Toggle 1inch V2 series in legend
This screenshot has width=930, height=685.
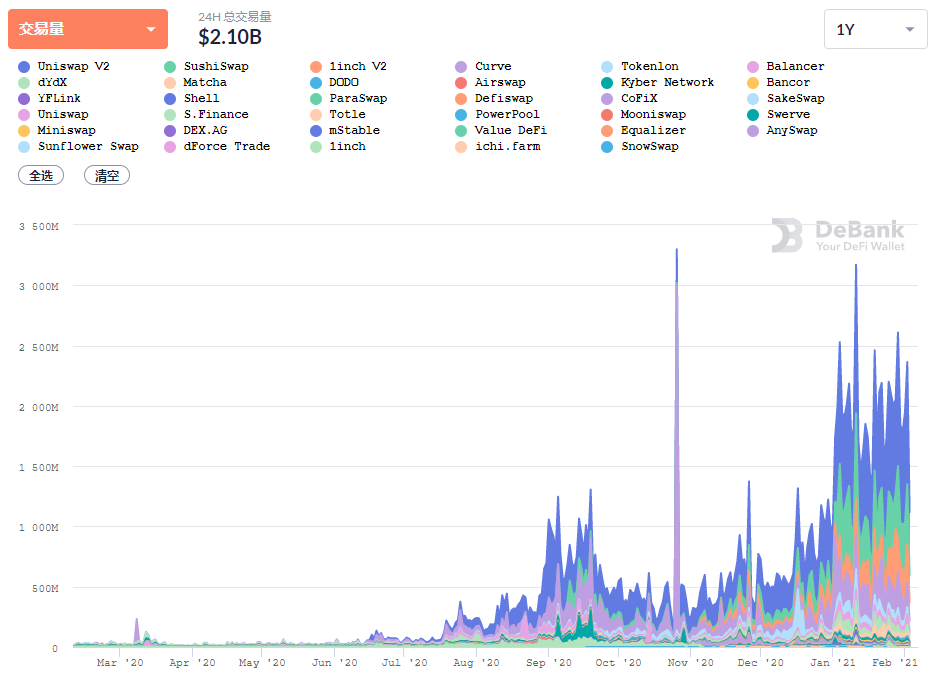(348, 66)
